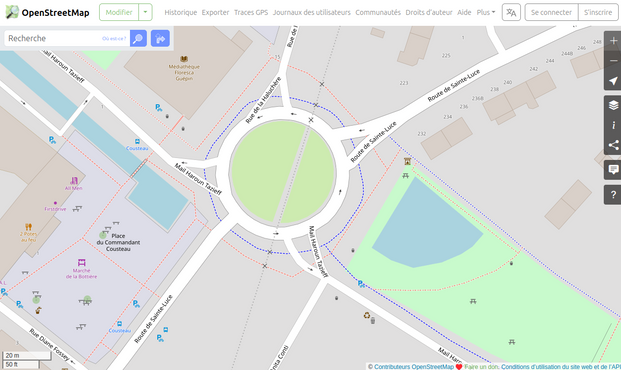
Task: Click the Médiathèque Floresca Guépin library icon
Action: click(184, 59)
